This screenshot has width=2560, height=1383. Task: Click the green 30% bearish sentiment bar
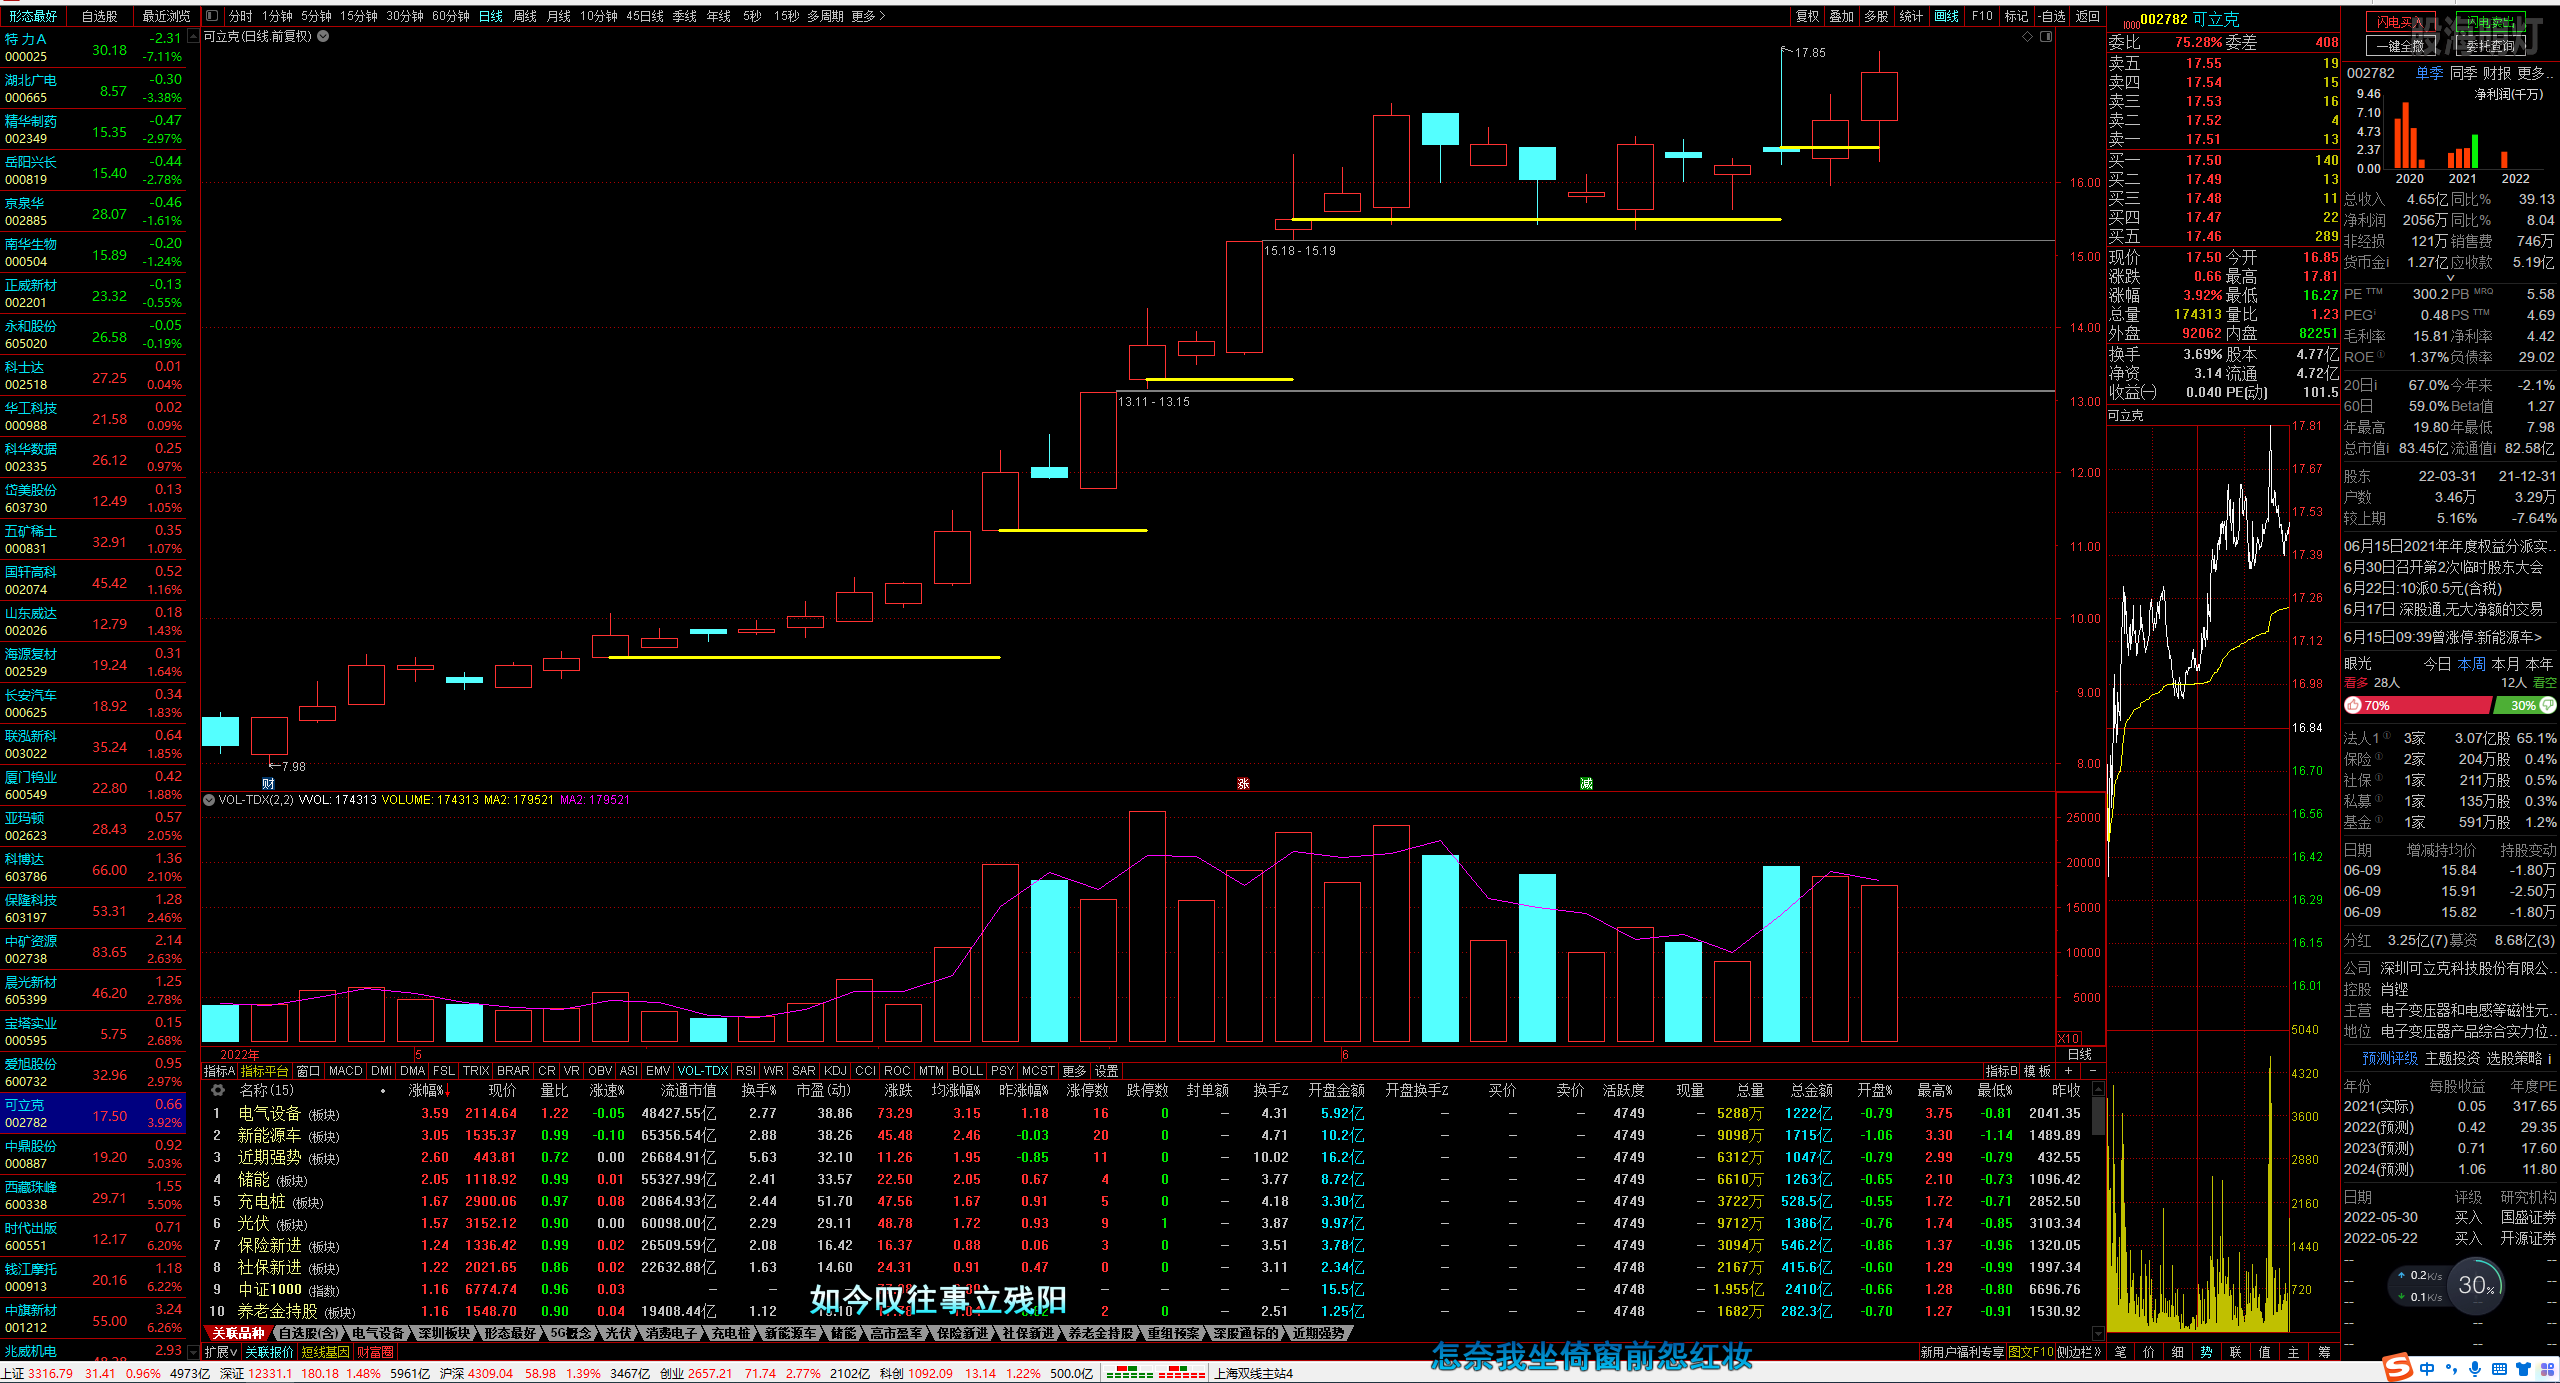coord(2524,705)
